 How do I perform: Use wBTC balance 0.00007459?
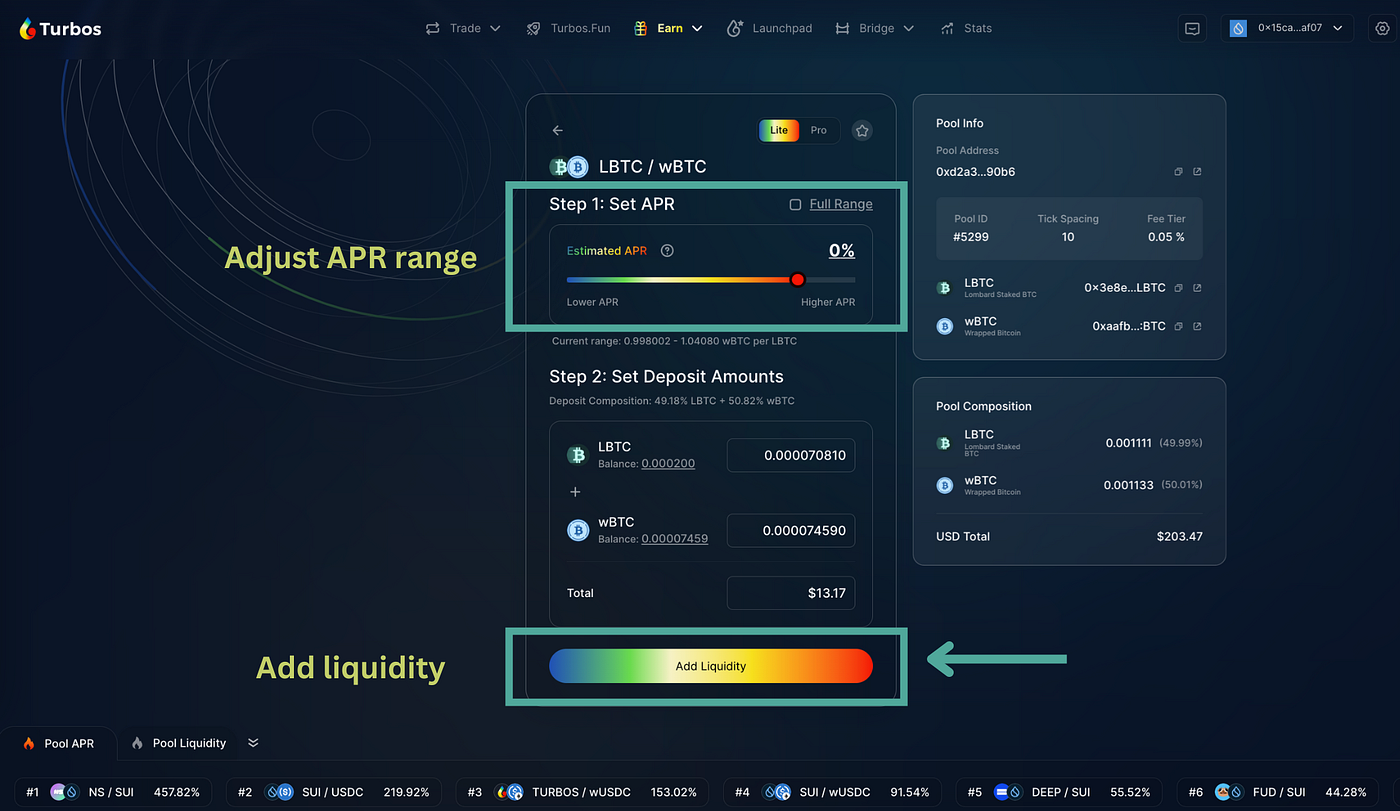674,539
